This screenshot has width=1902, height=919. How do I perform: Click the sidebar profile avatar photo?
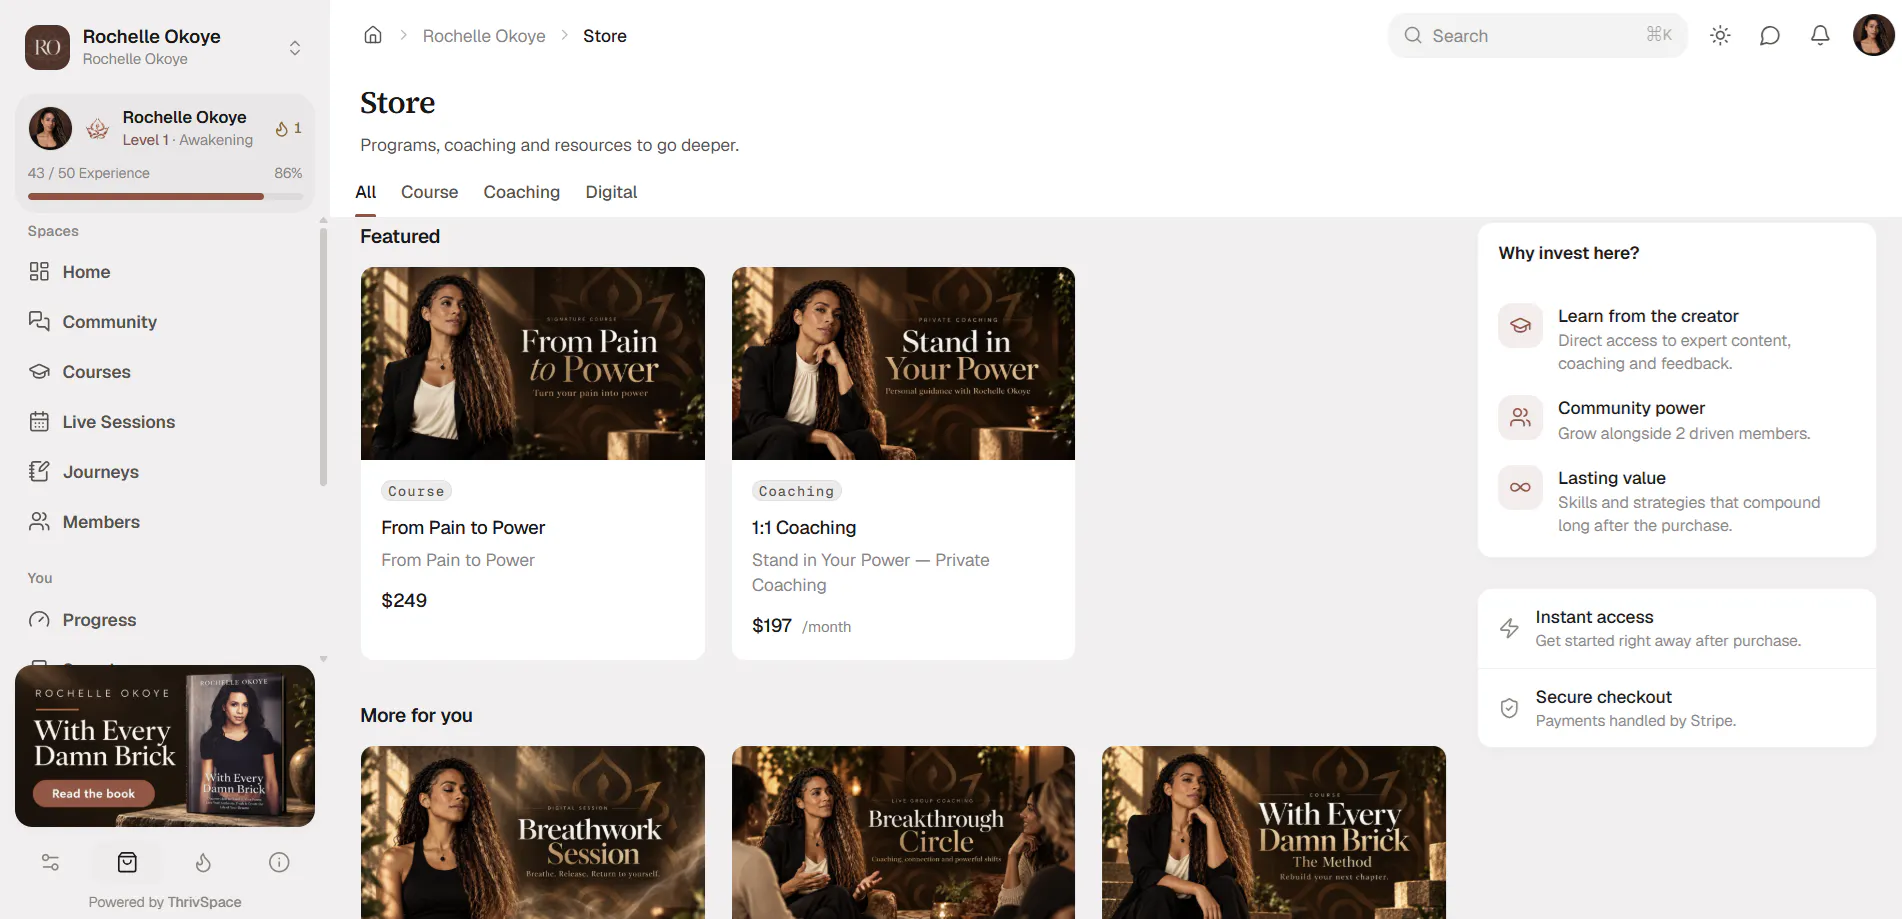pos(50,128)
